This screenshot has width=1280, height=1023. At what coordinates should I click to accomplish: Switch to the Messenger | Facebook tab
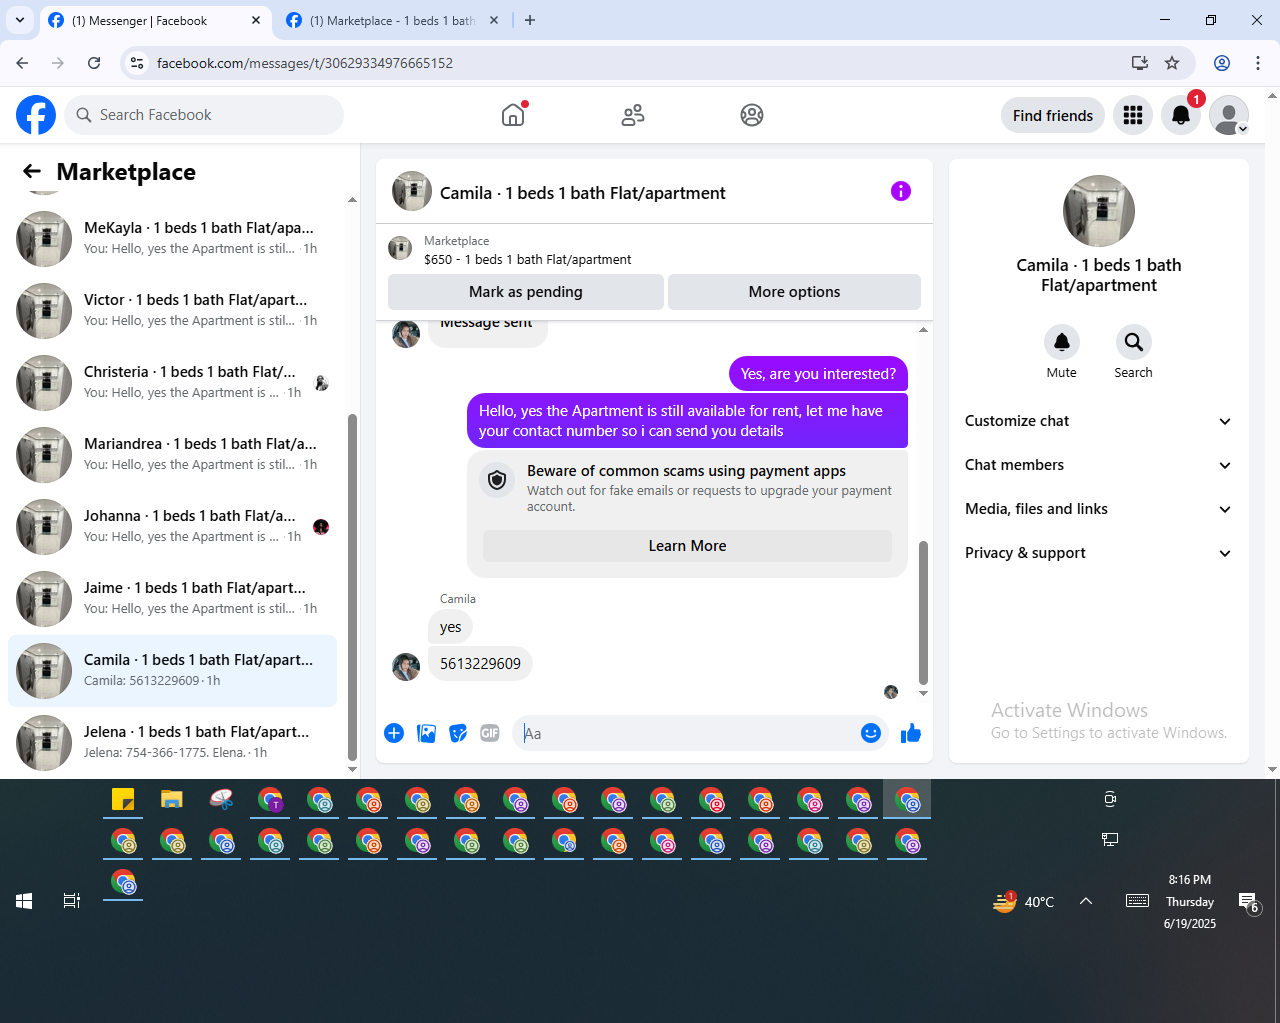pos(155,20)
